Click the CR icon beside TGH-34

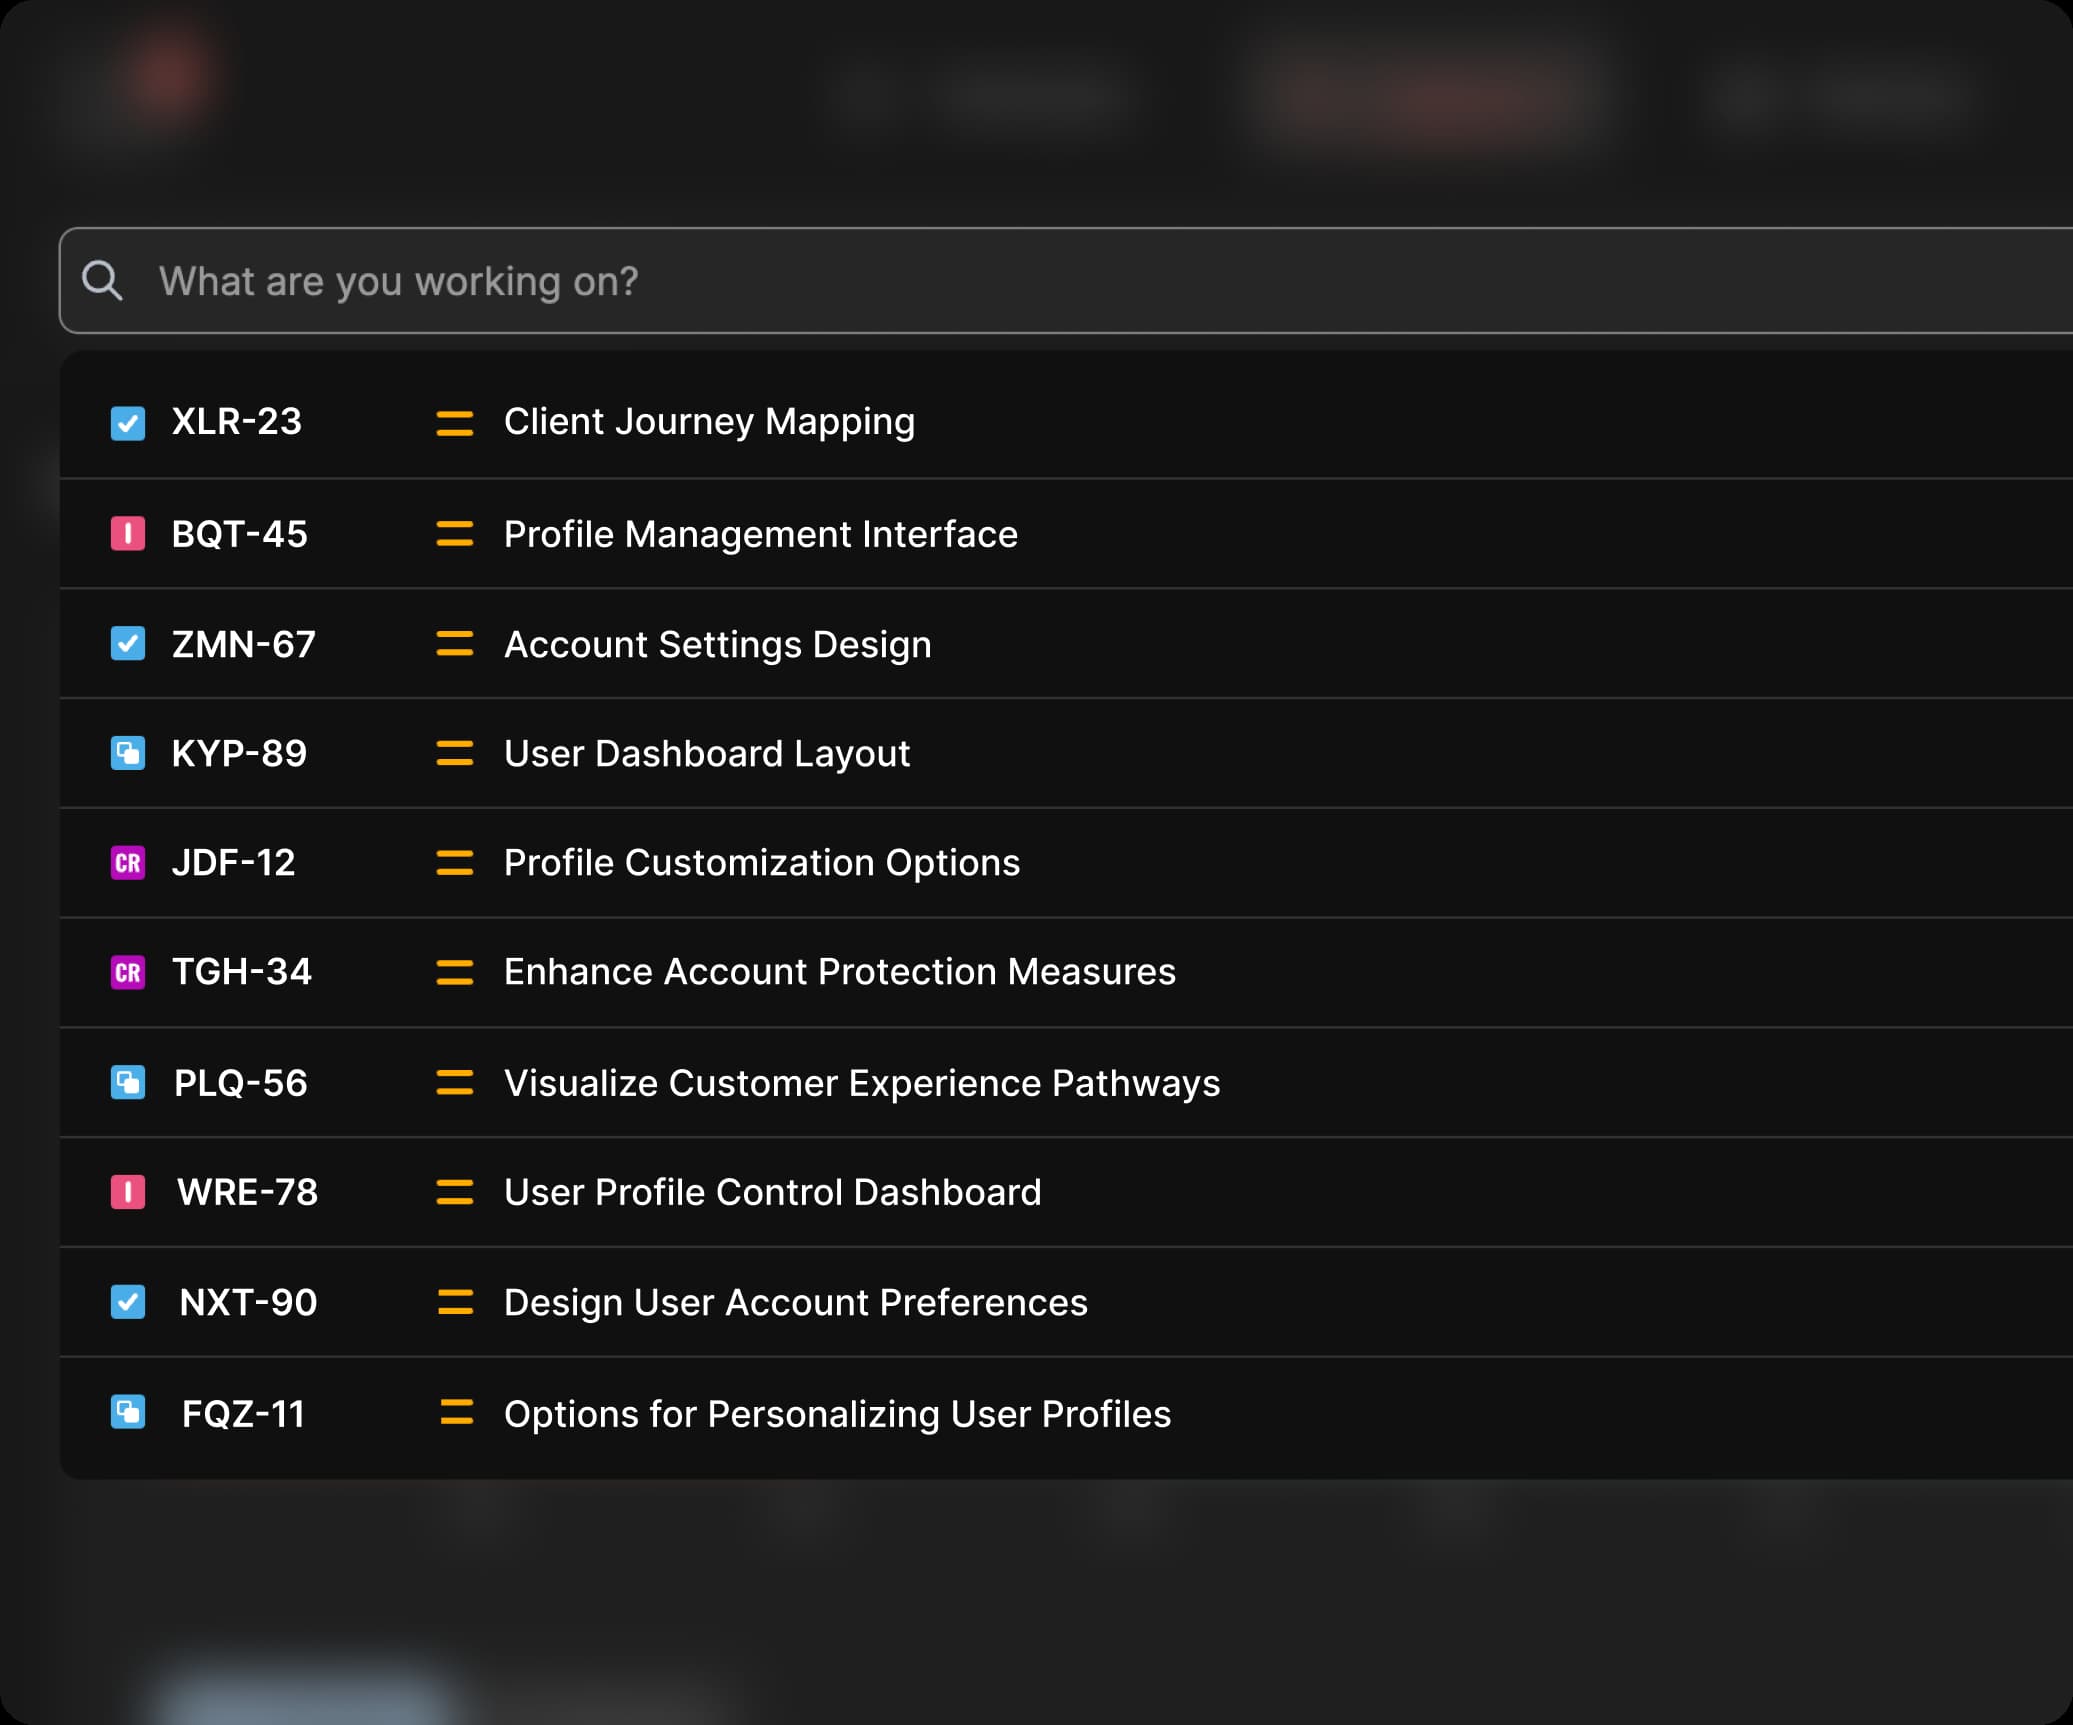(128, 972)
